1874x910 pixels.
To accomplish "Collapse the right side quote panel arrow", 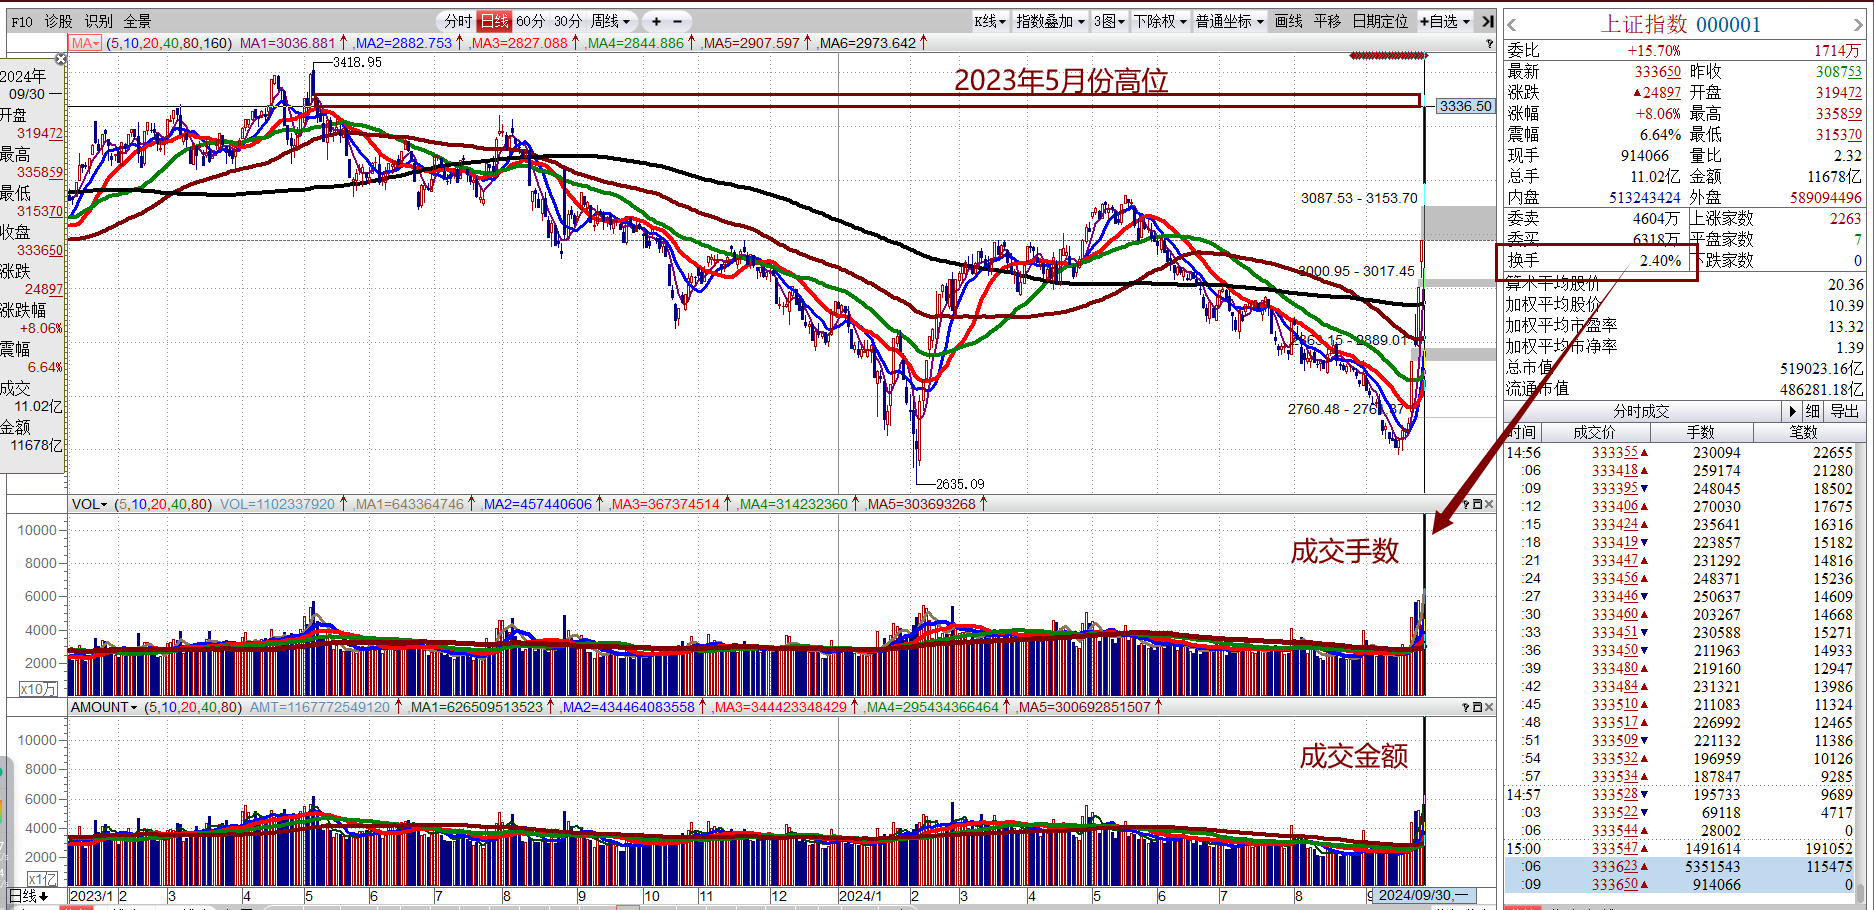I will click(1487, 21).
